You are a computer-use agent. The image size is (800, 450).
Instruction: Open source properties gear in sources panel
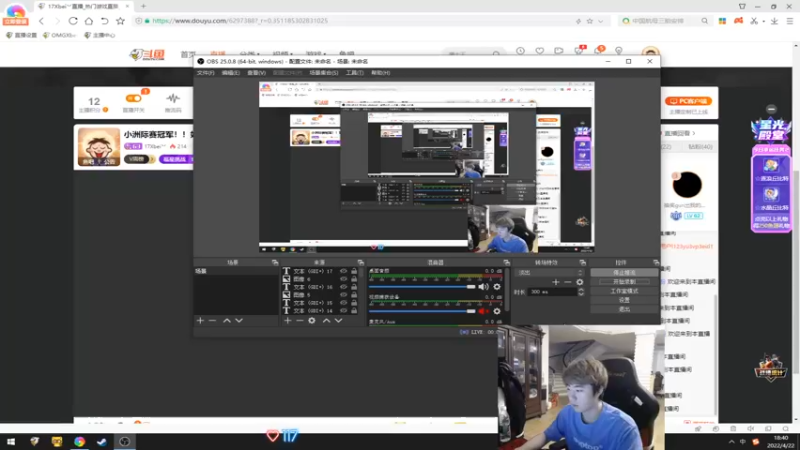tap(312, 320)
